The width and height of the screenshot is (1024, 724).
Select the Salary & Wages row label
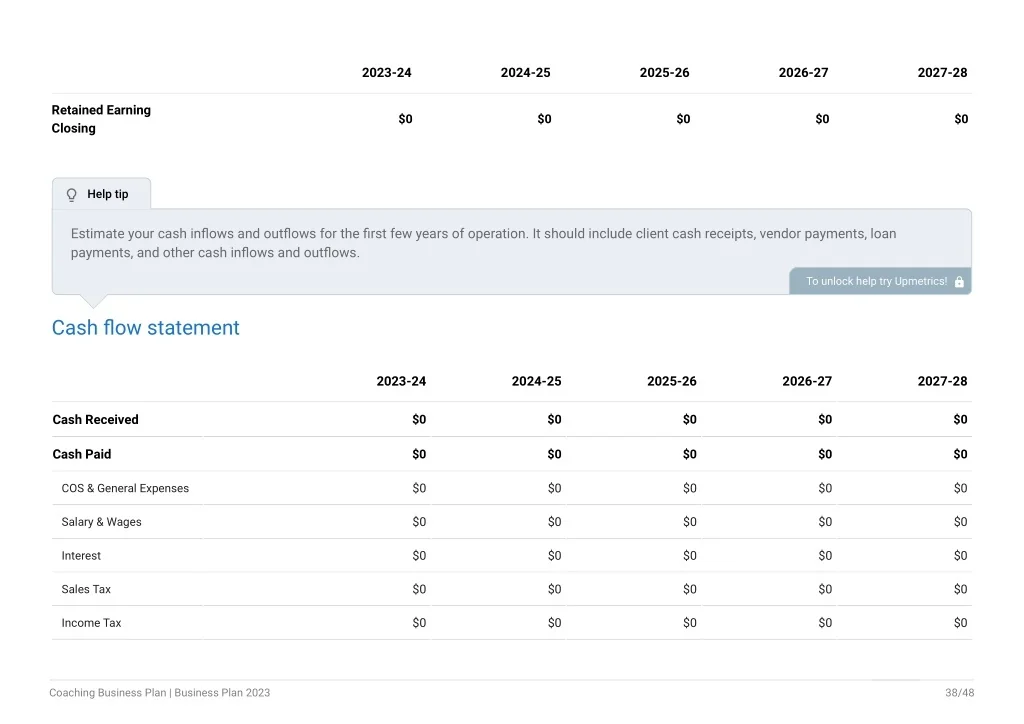click(x=101, y=522)
